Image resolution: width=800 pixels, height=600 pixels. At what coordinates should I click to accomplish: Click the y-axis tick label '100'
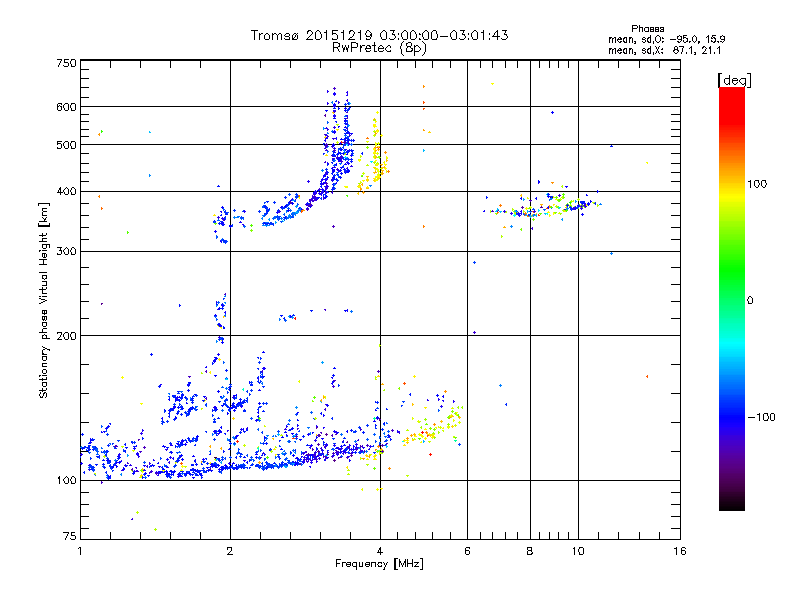coord(66,481)
